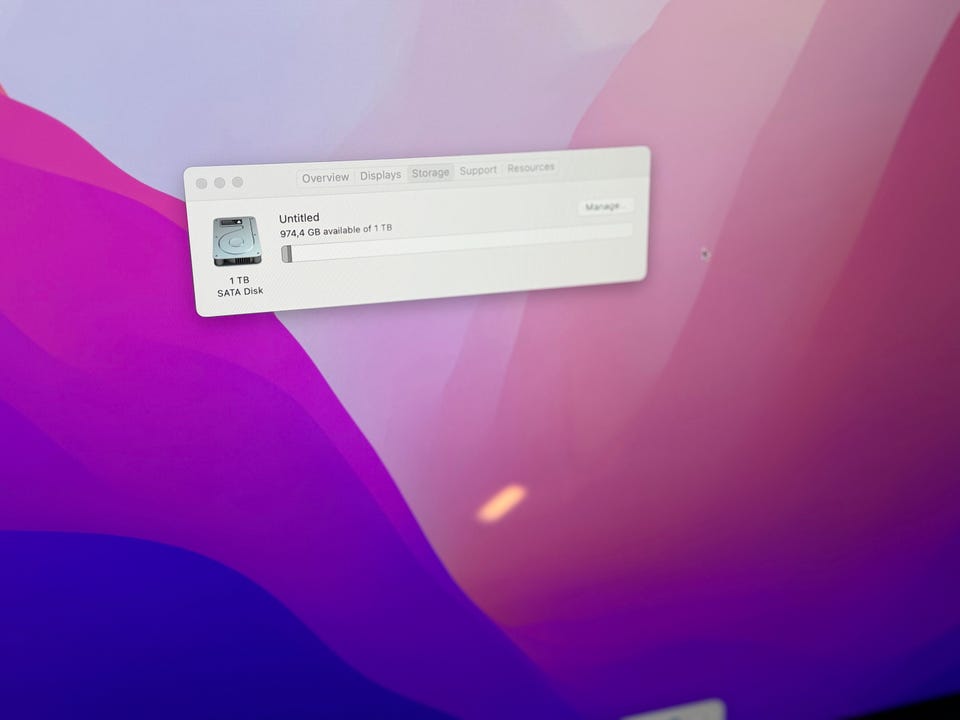Minimize window with the middle traffic-light button
Viewport: 960px width, 720px height.
coord(219,183)
